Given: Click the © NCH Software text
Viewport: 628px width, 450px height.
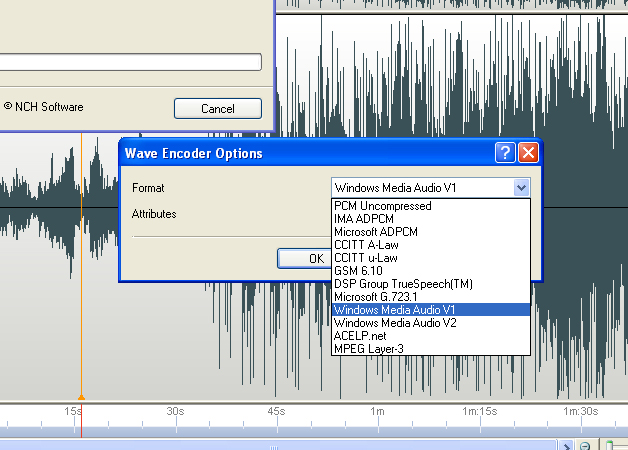Looking at the screenshot, I should click(44, 107).
